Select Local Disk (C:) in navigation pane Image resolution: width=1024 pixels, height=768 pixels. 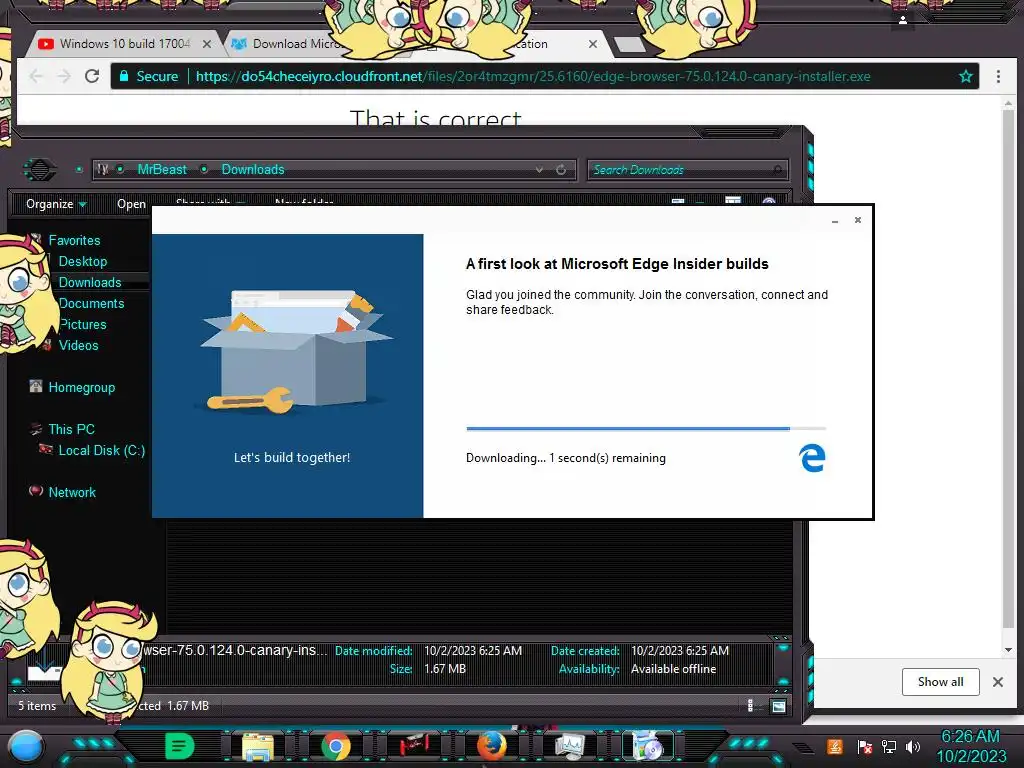[102, 450]
